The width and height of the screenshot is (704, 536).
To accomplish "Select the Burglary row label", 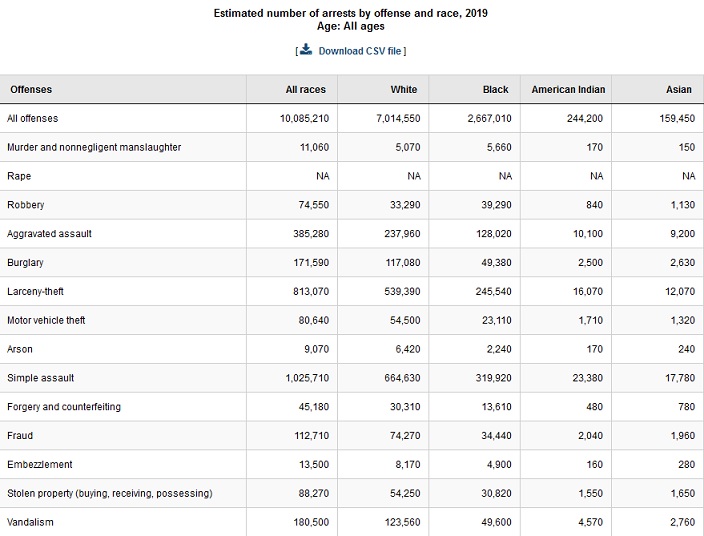I will click(26, 263).
